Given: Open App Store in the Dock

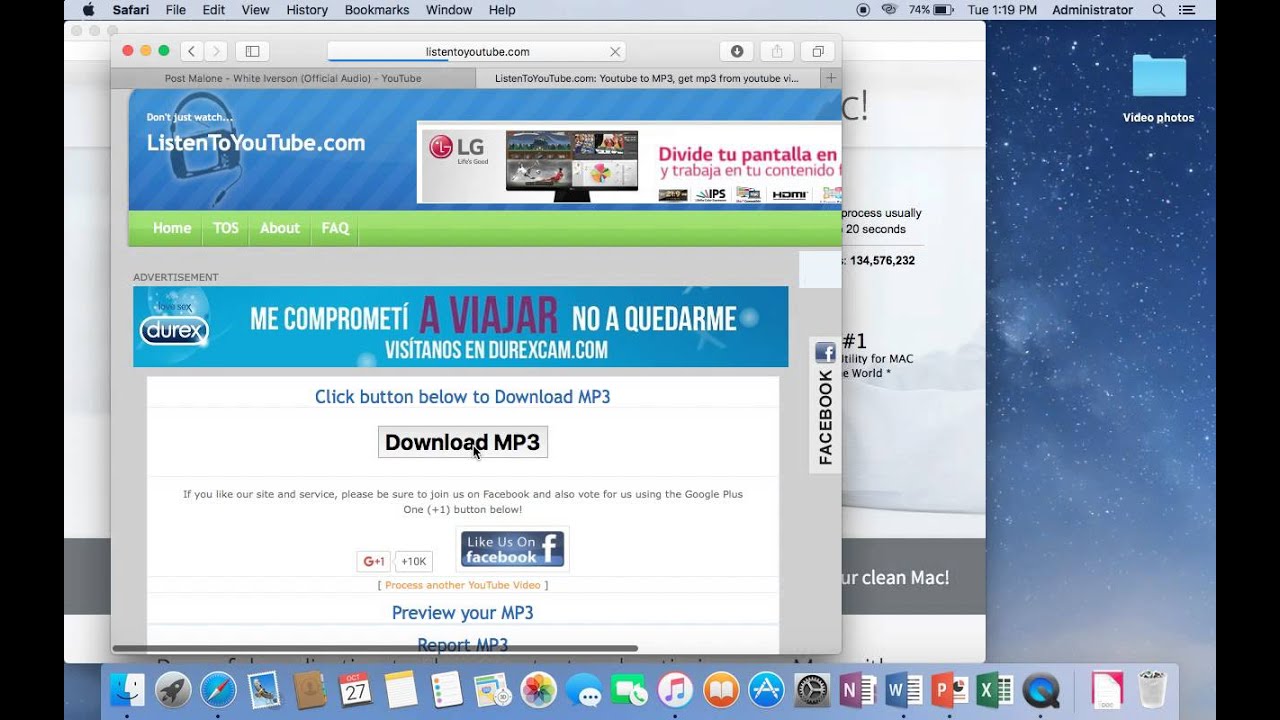Looking at the screenshot, I should coord(767,690).
